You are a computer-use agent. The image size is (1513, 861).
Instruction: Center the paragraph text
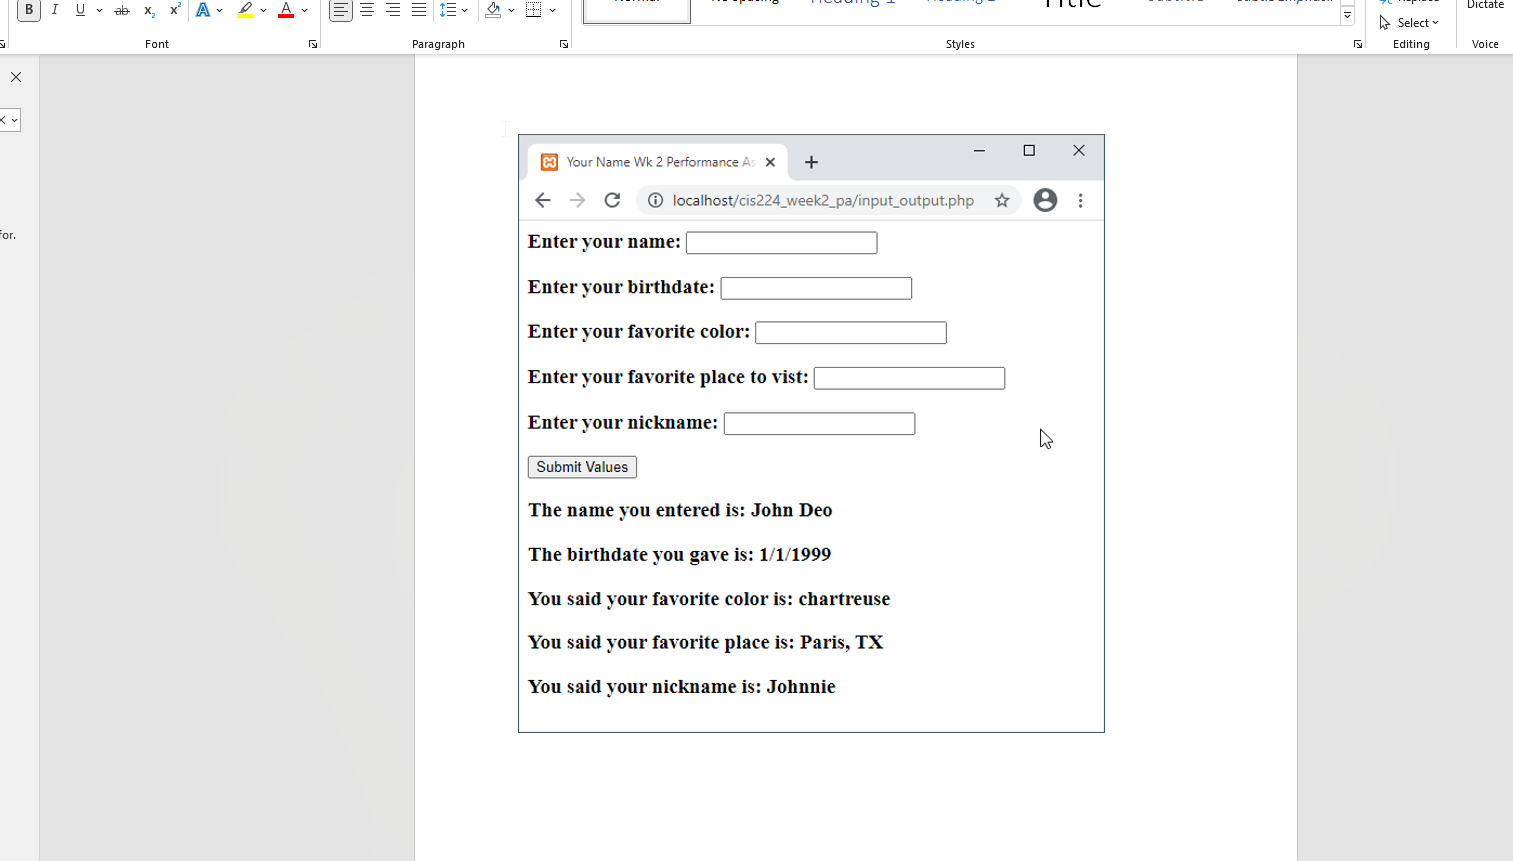(x=367, y=10)
